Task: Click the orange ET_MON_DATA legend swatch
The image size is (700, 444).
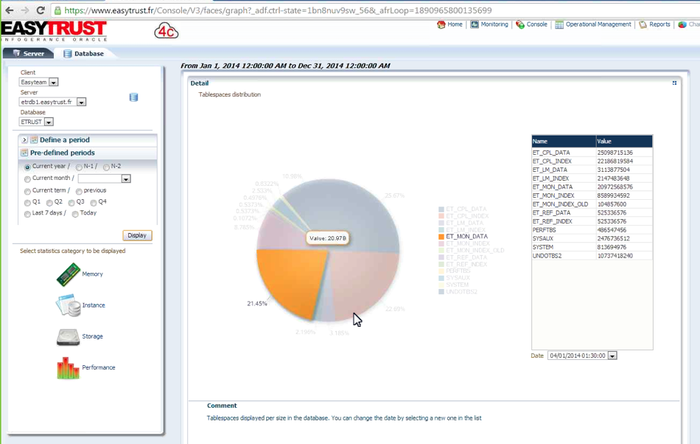Action: (439, 236)
